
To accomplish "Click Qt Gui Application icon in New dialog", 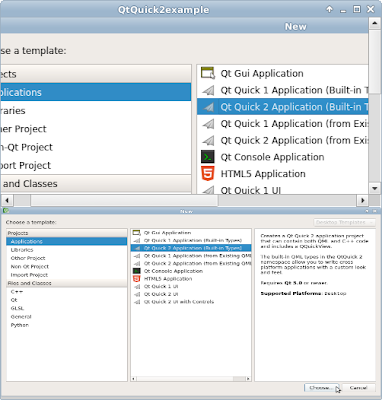I will coord(137,233).
